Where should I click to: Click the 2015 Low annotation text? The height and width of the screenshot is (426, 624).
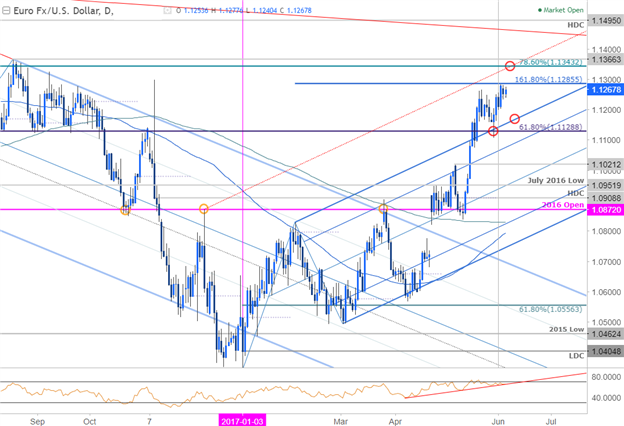coord(567,329)
